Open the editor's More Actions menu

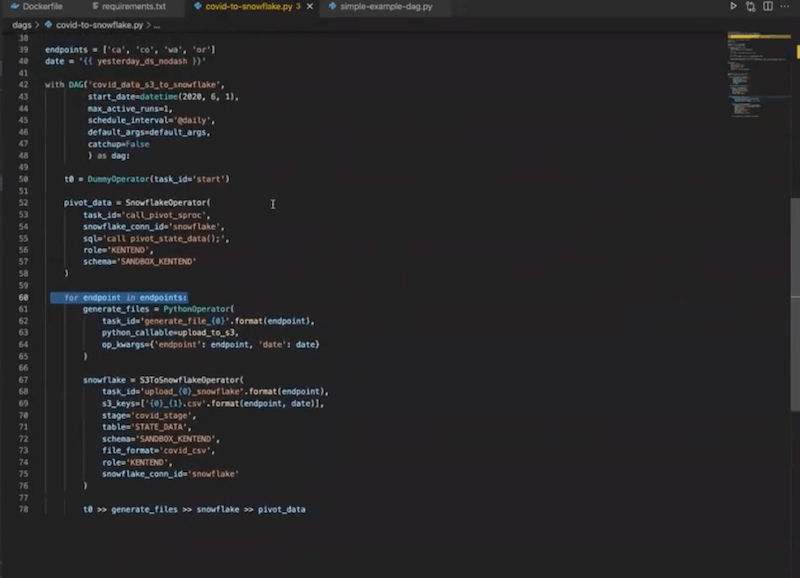786,6
